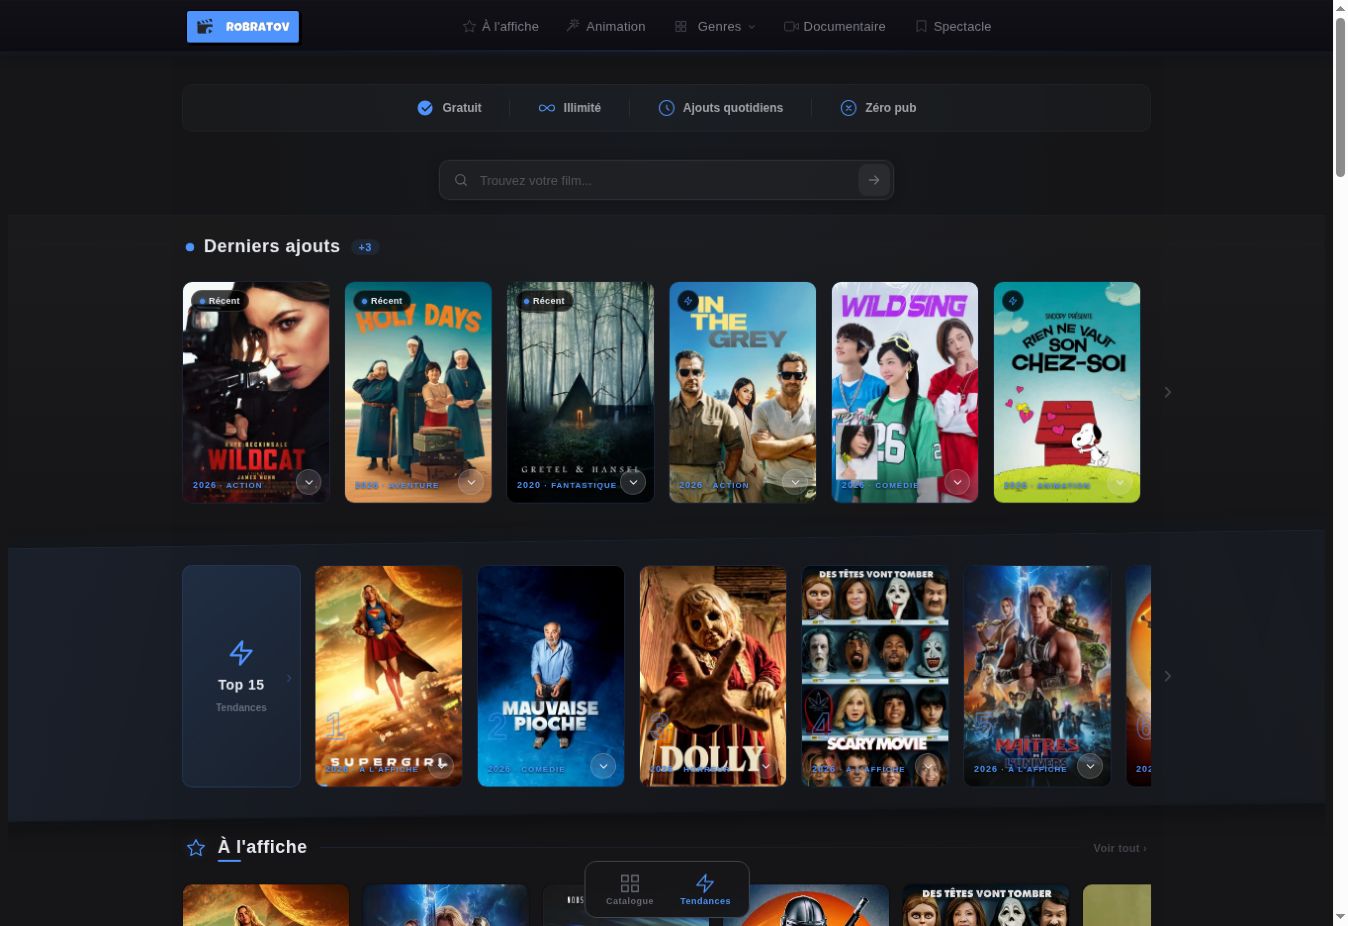The width and height of the screenshot is (1348, 926).
Task: Open the Gretel & Hansel poster
Action: pos(580,392)
